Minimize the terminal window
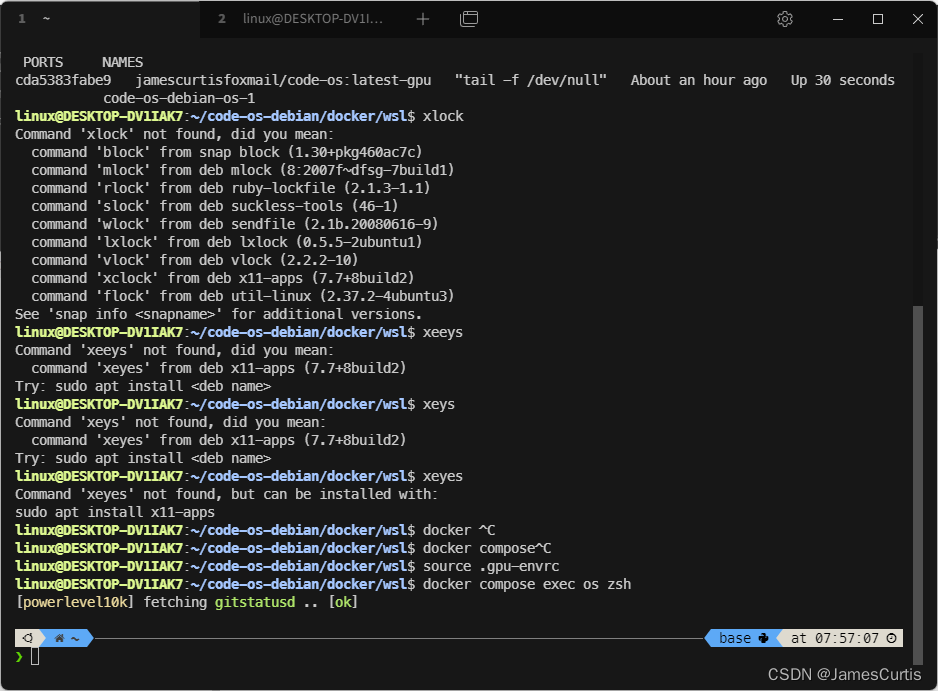The width and height of the screenshot is (938, 691). [838, 19]
